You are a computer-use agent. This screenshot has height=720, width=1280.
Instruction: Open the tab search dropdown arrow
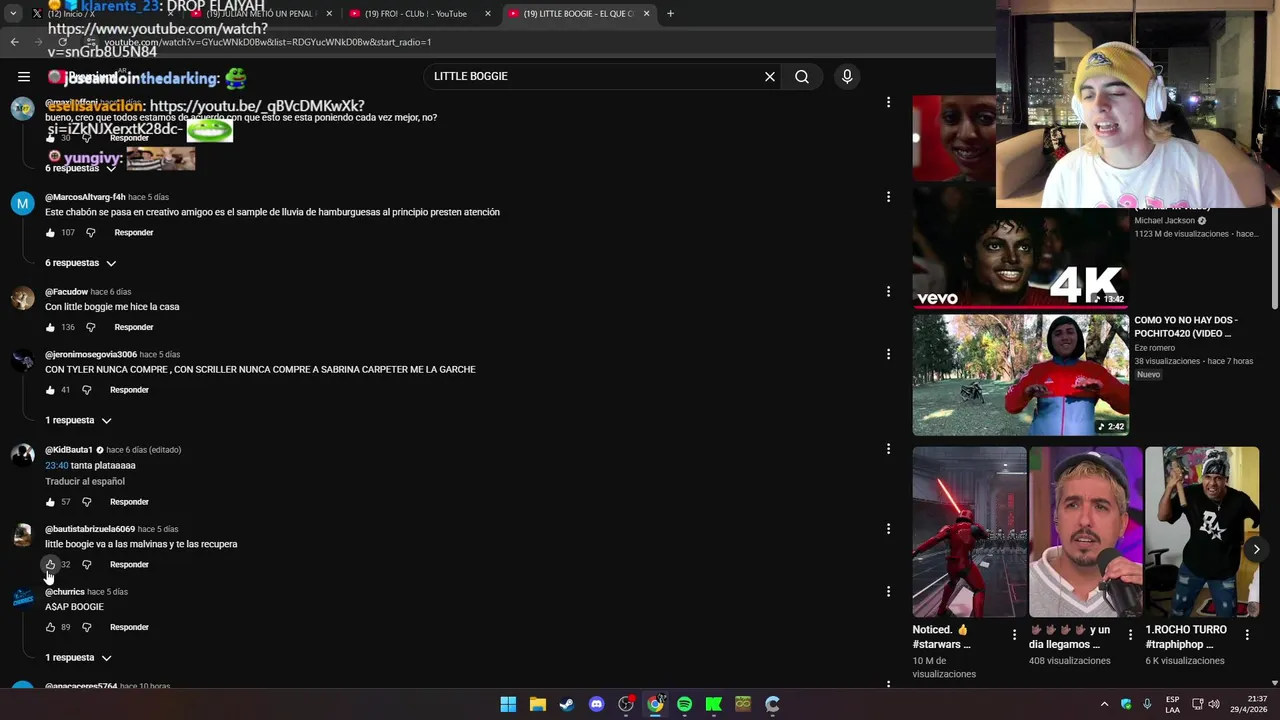(x=13, y=14)
